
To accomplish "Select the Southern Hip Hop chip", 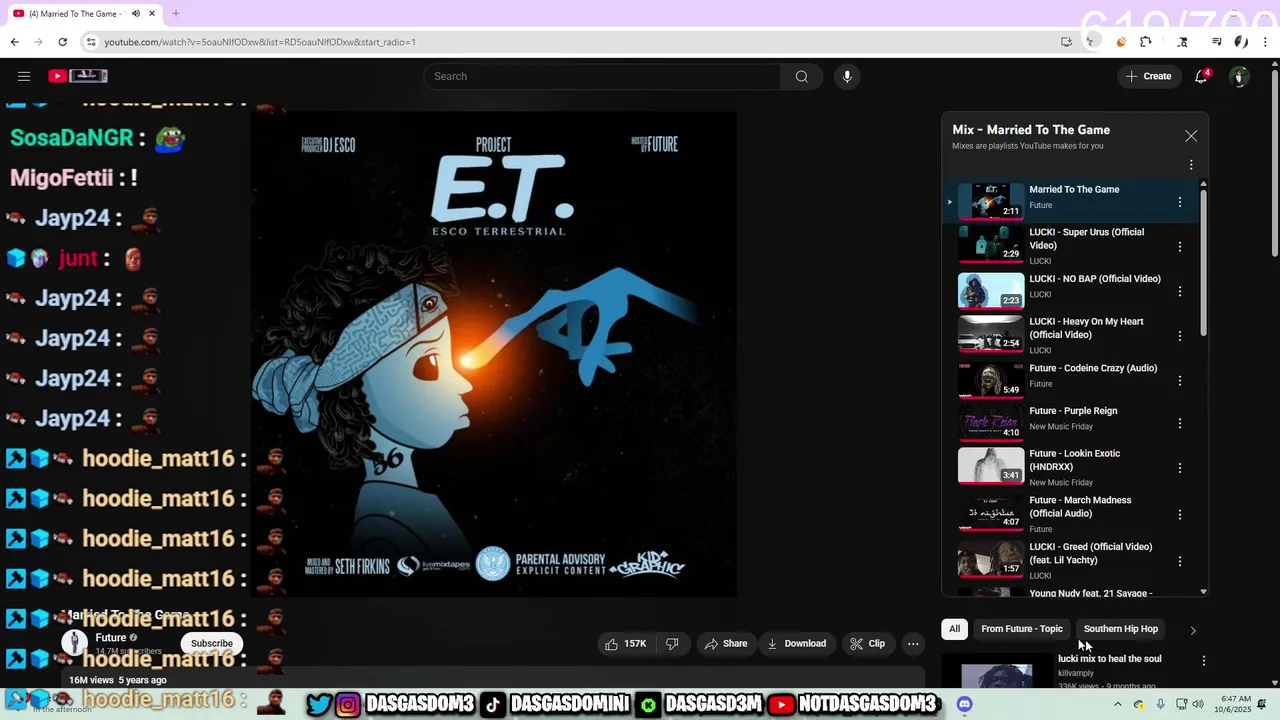I will [1121, 629].
